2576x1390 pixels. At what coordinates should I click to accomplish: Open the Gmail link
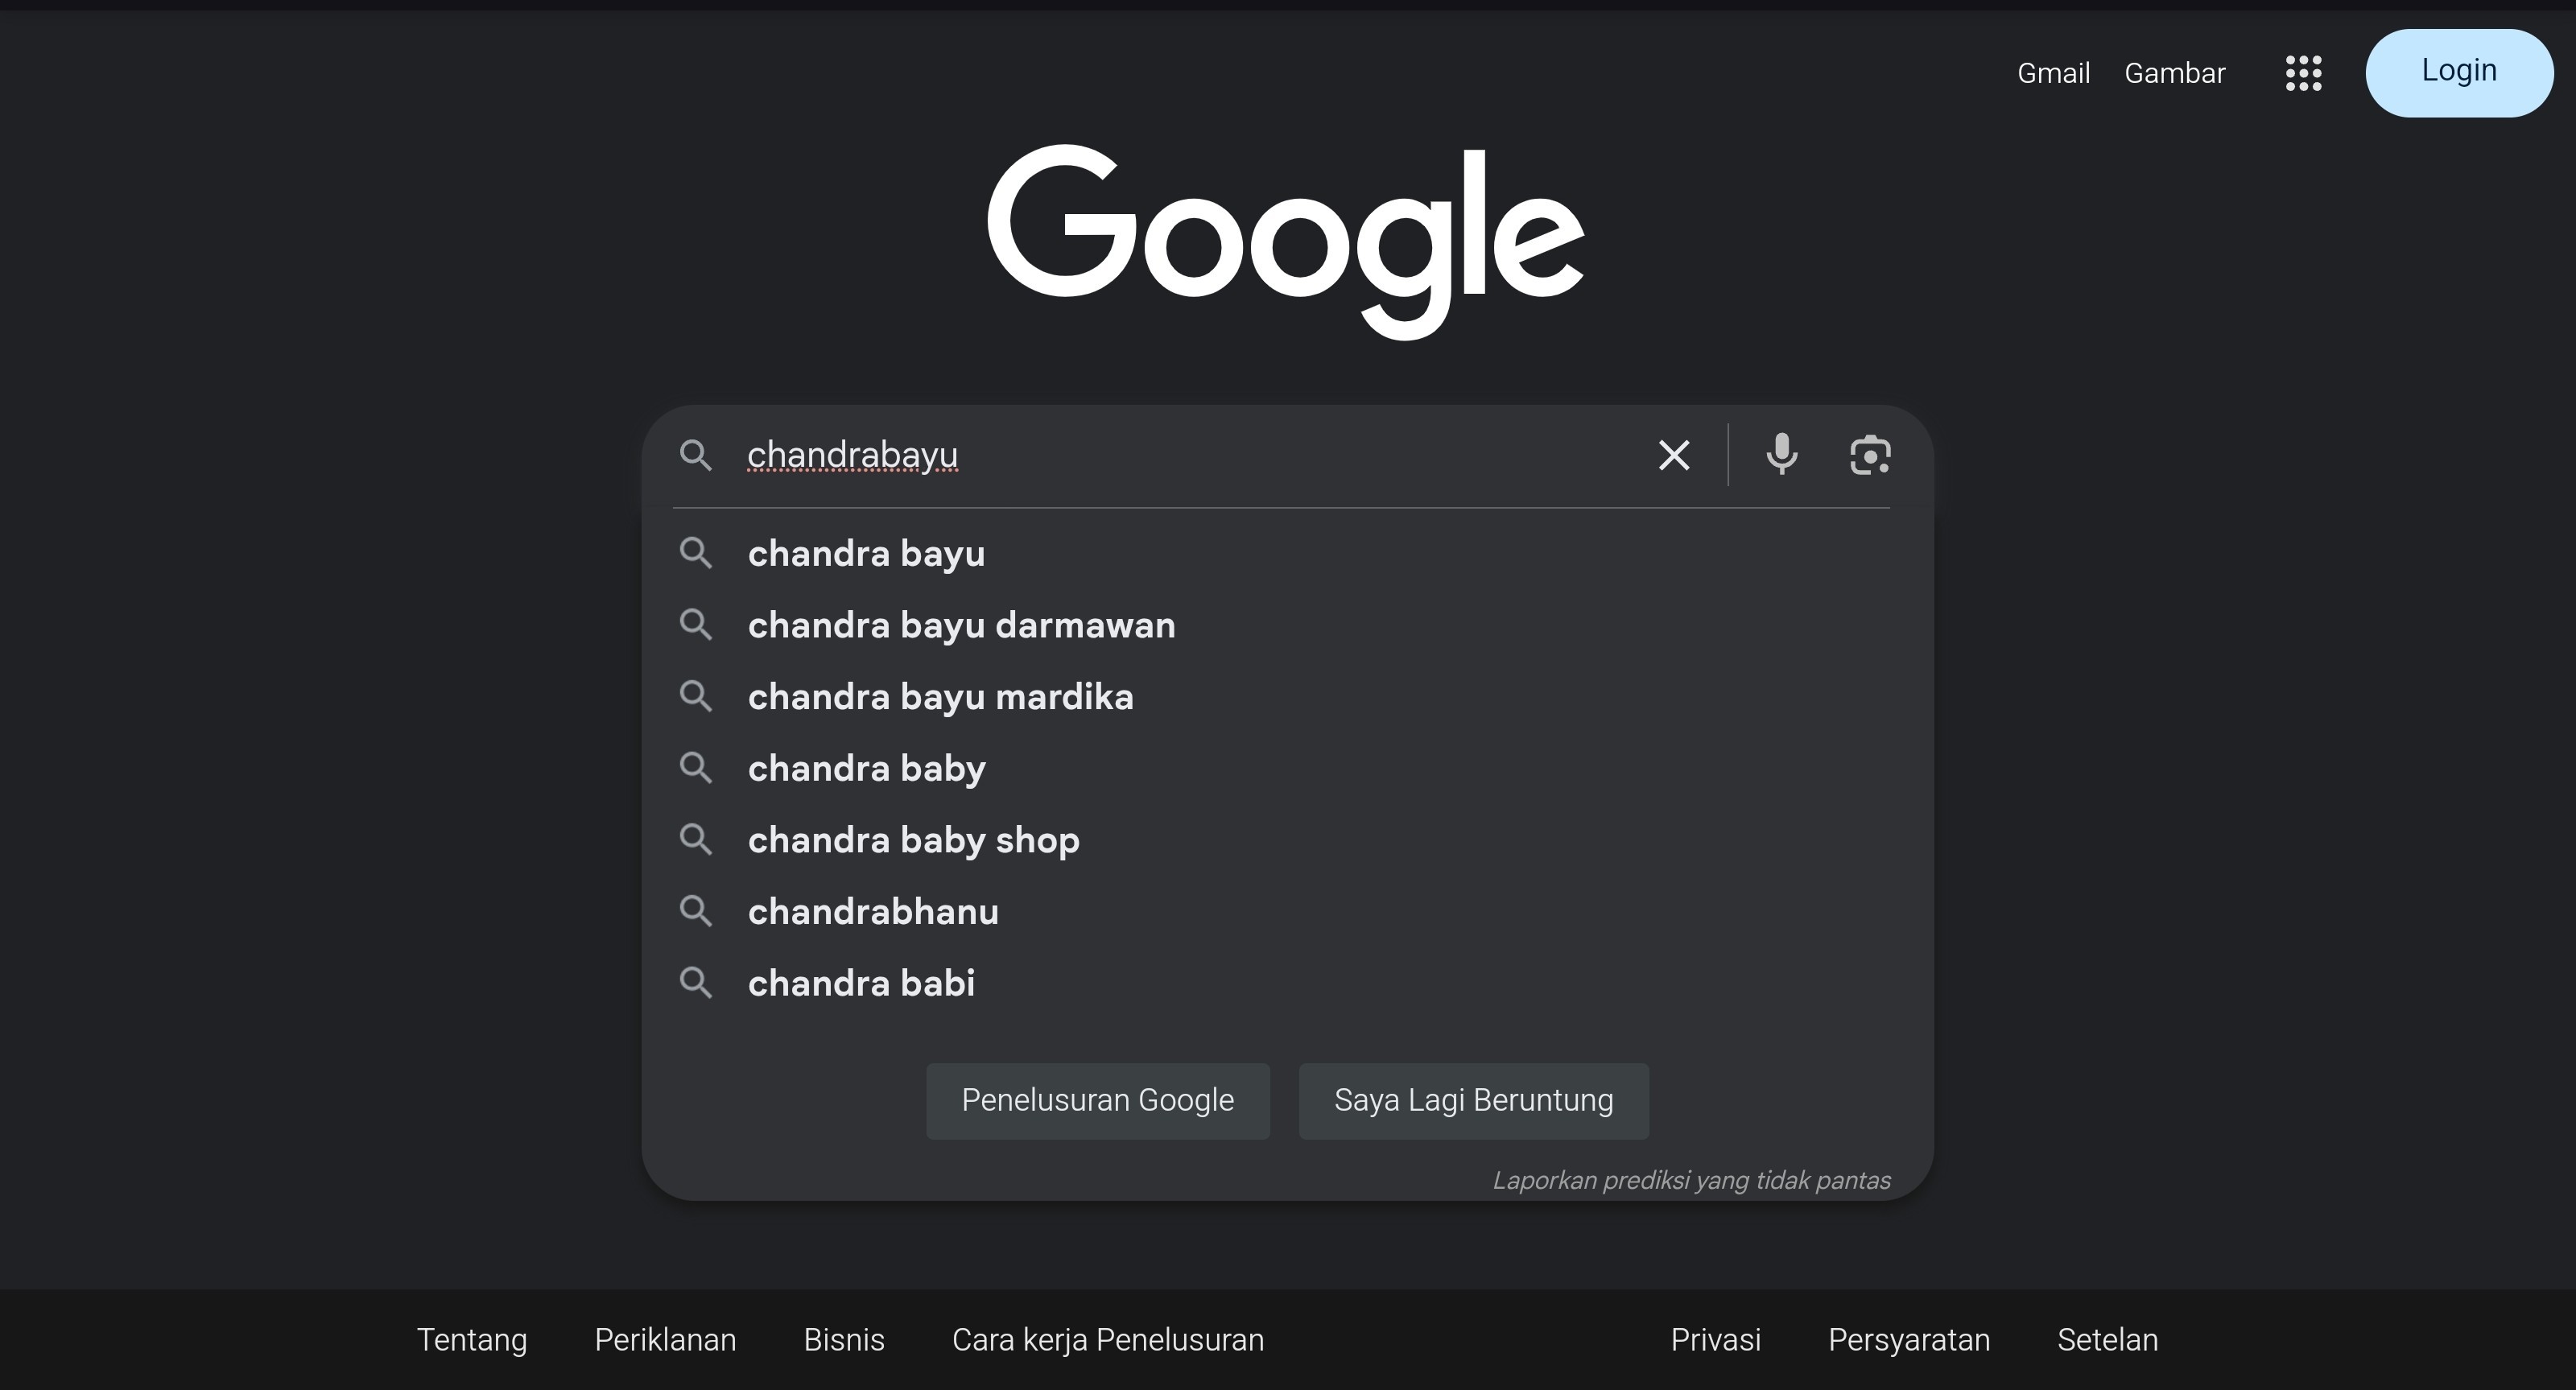click(2054, 73)
